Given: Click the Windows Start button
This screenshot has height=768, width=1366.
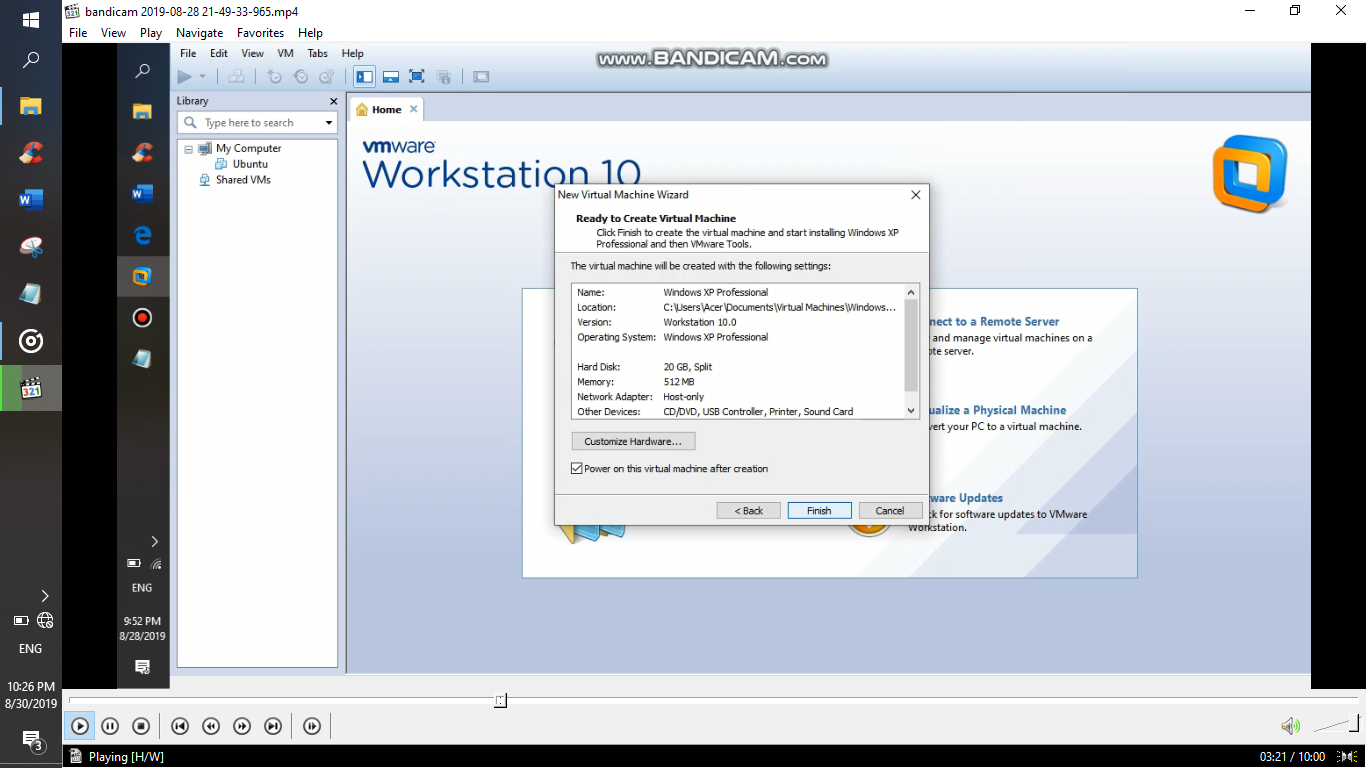Looking at the screenshot, I should tap(30, 19).
